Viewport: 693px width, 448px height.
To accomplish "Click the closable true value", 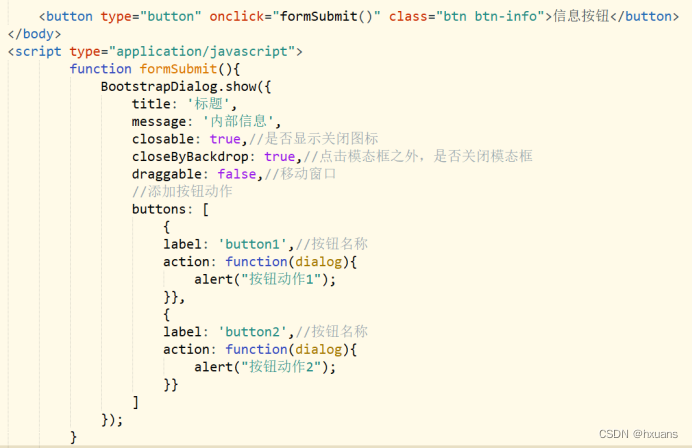I will pos(225,139).
